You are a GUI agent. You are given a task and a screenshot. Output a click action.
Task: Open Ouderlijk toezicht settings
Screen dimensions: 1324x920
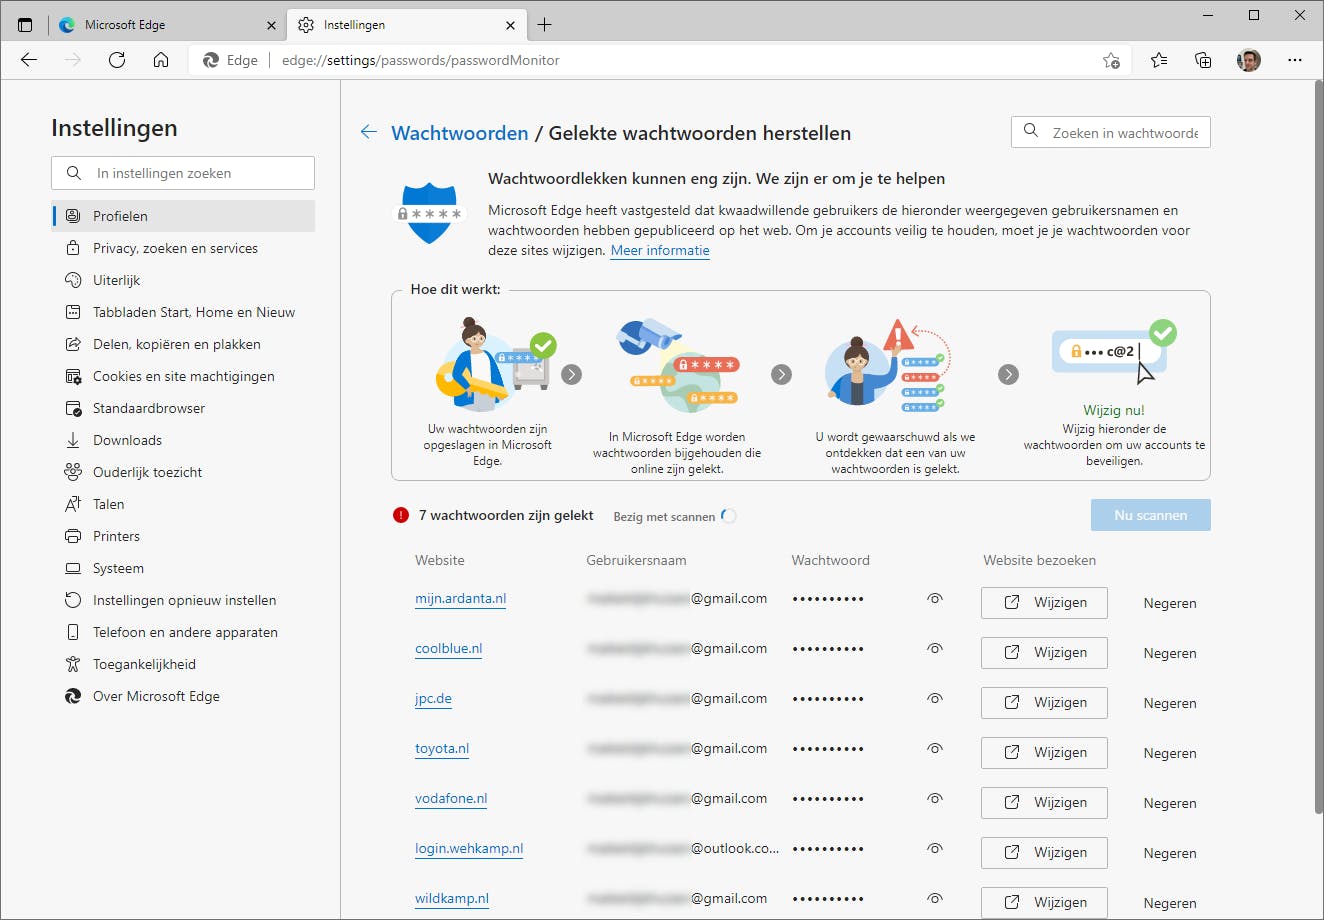click(183, 472)
